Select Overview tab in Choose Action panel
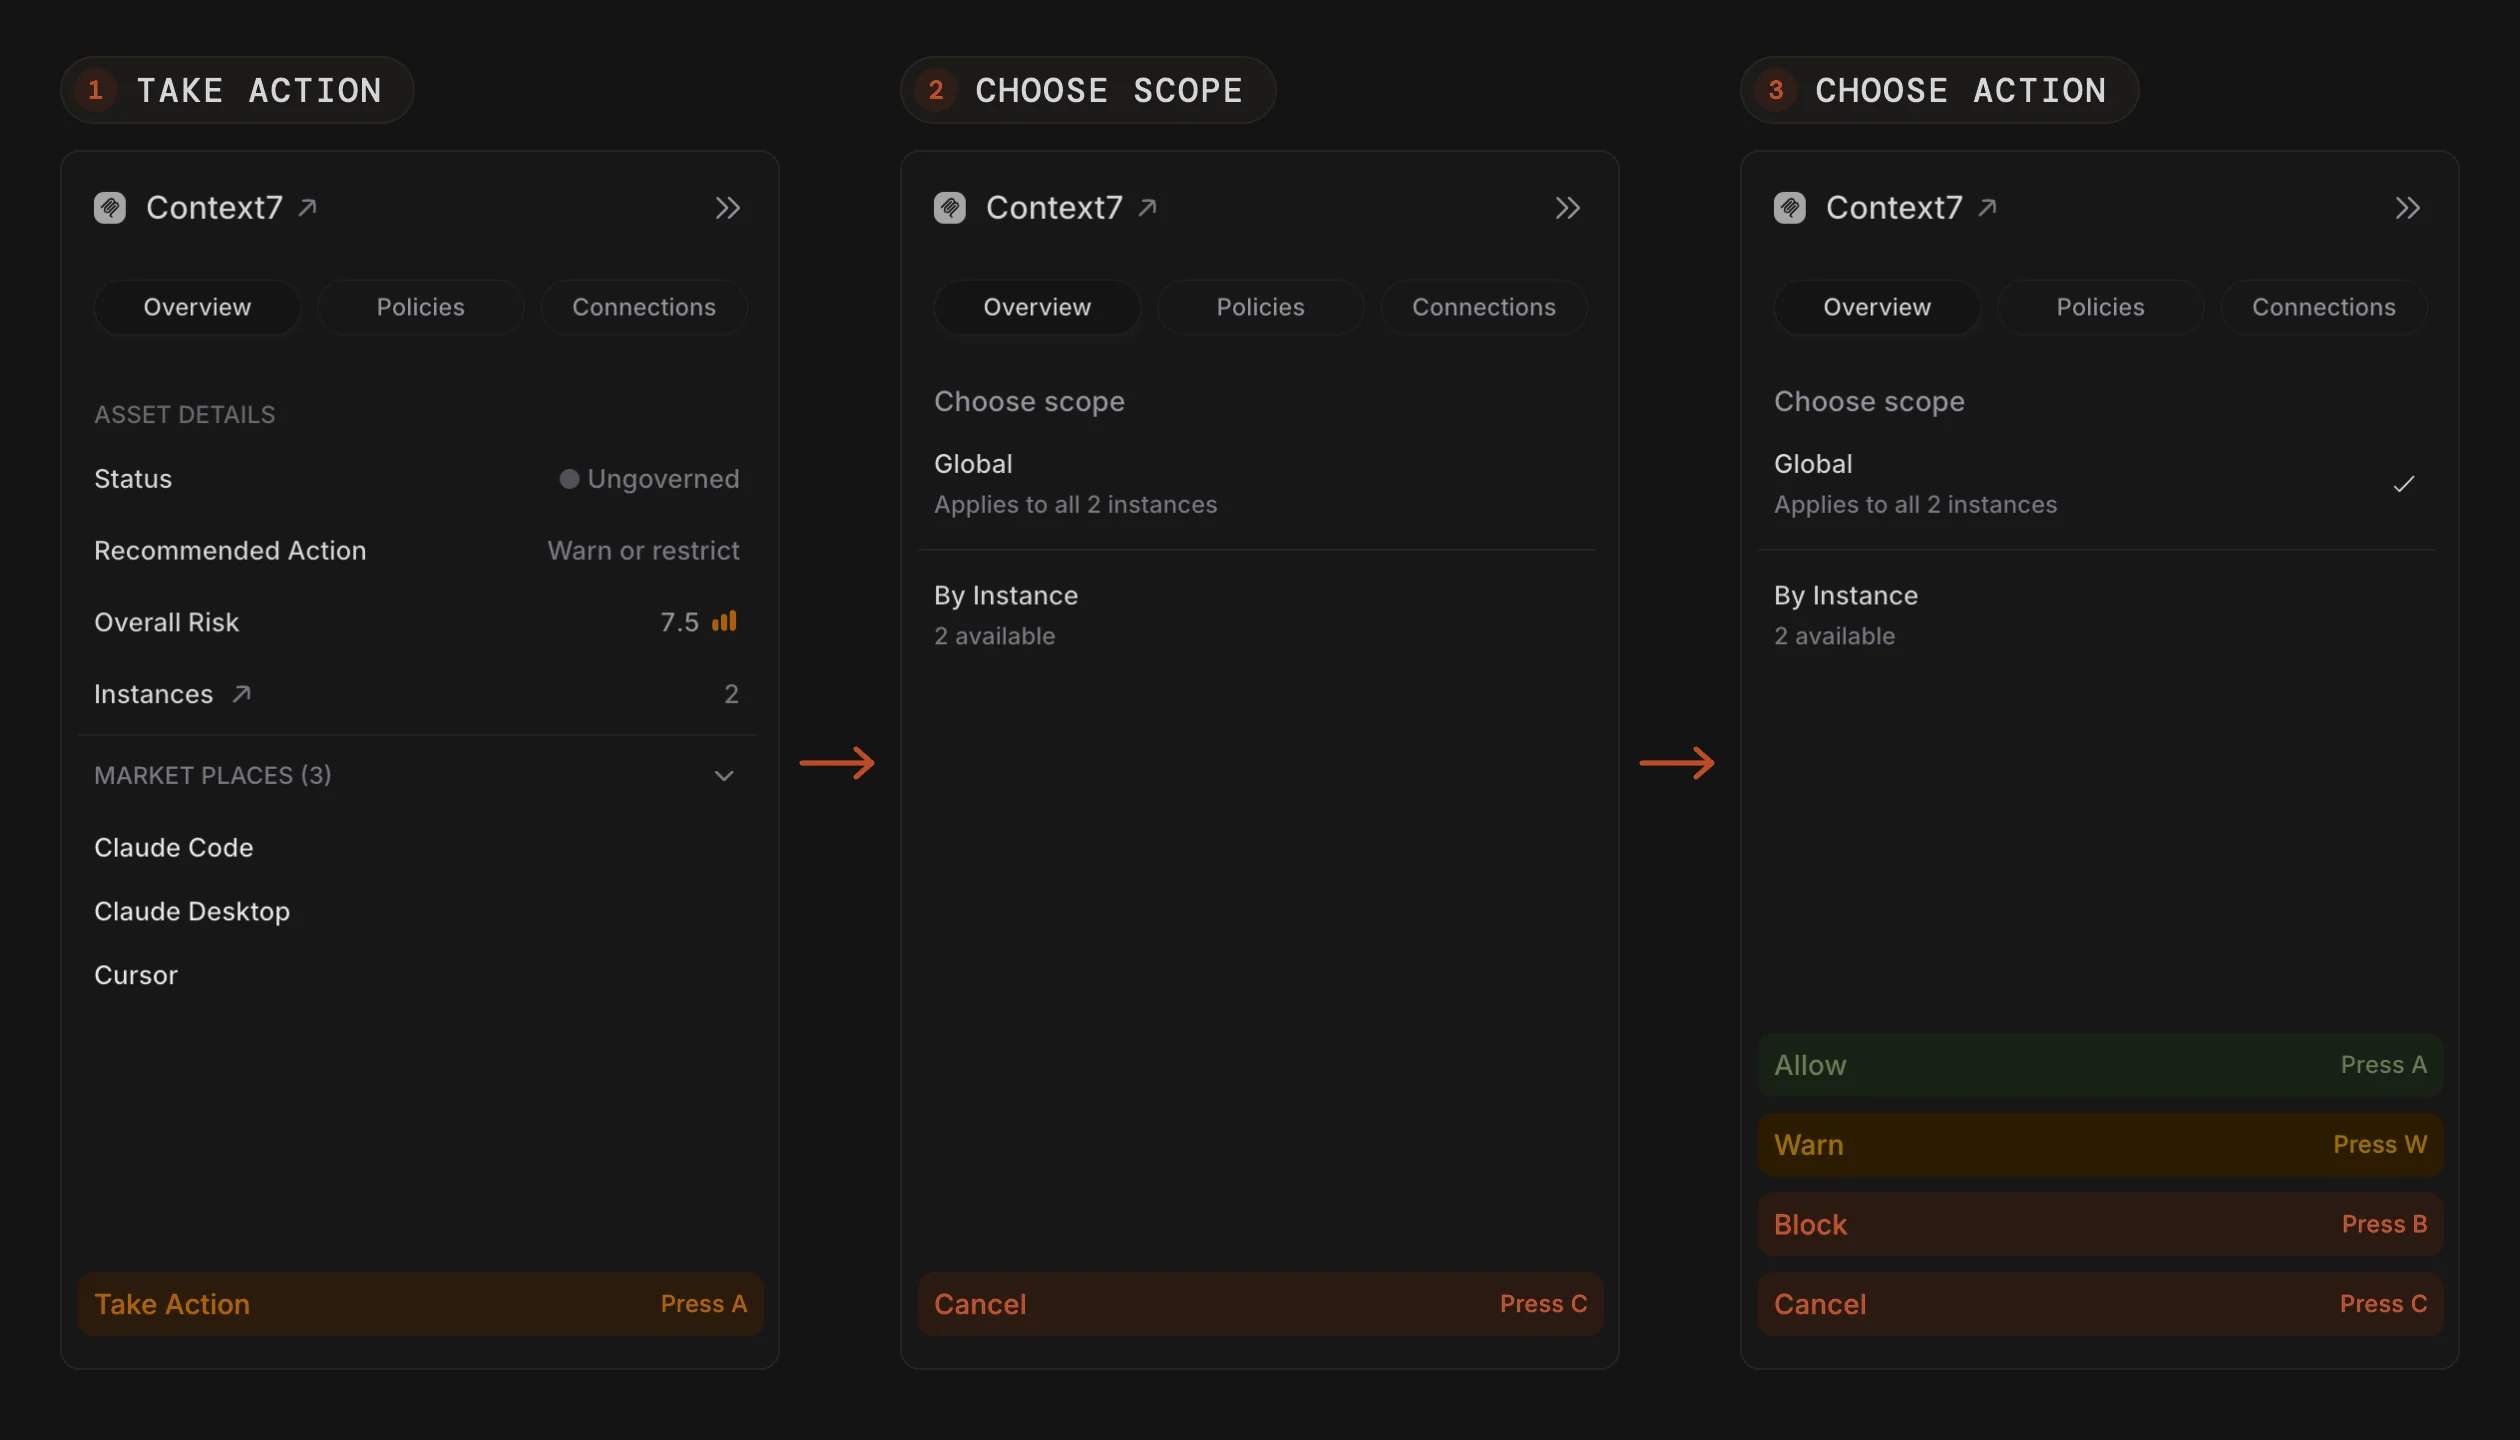 point(1877,307)
